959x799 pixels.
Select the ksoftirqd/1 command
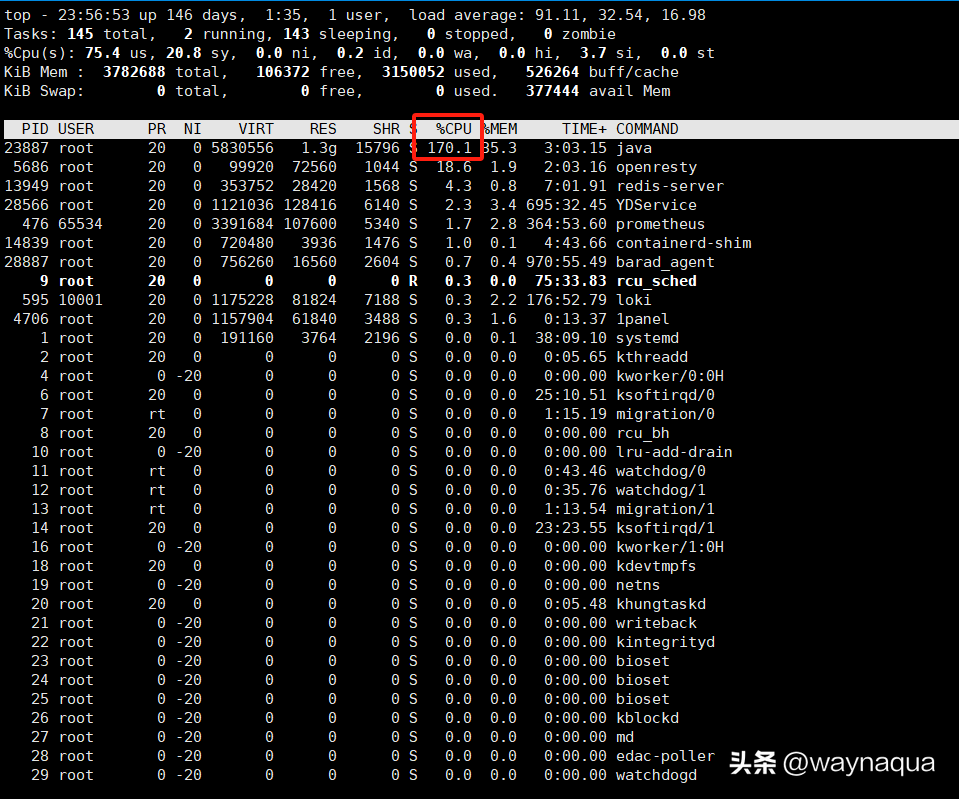tap(665, 527)
